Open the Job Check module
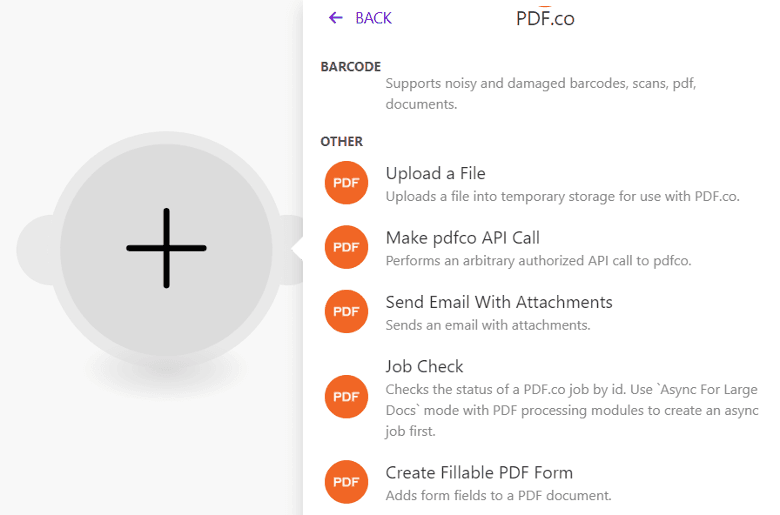This screenshot has width=780, height=515. 425,366
